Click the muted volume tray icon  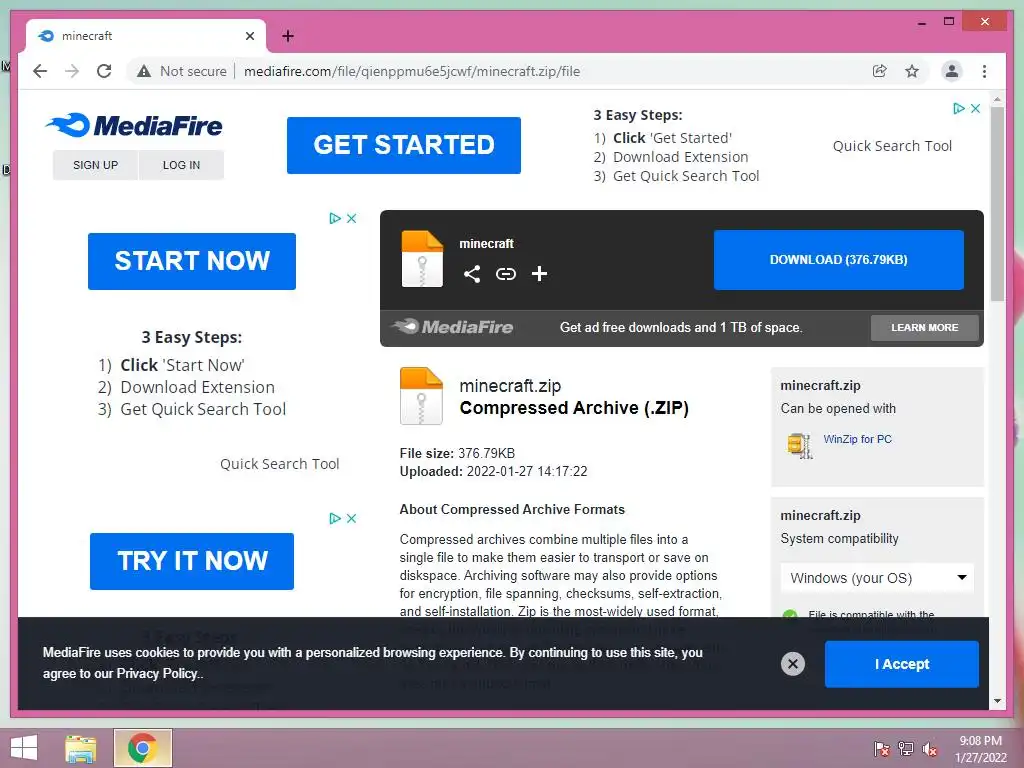click(x=929, y=748)
